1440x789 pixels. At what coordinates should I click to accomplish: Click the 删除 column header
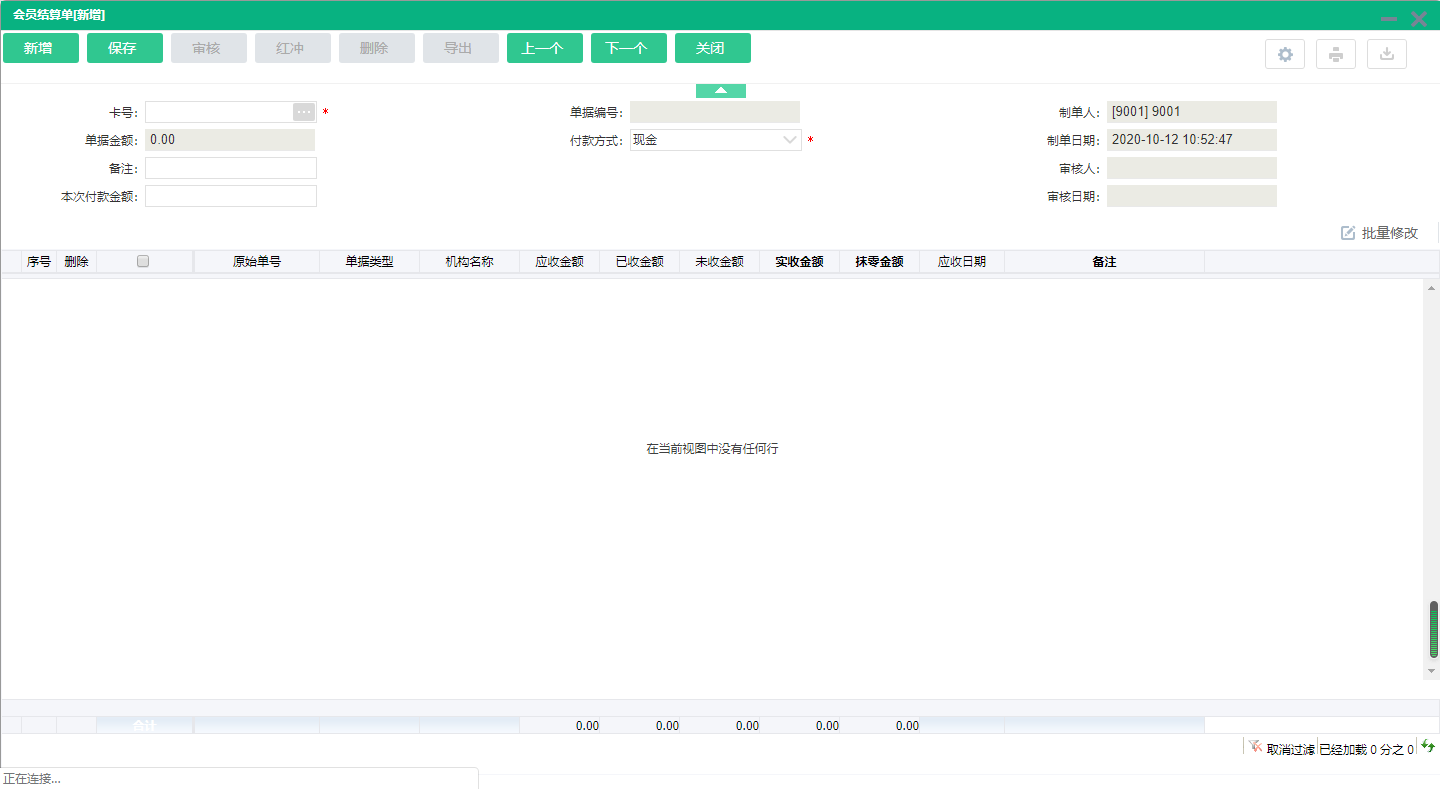(77, 262)
